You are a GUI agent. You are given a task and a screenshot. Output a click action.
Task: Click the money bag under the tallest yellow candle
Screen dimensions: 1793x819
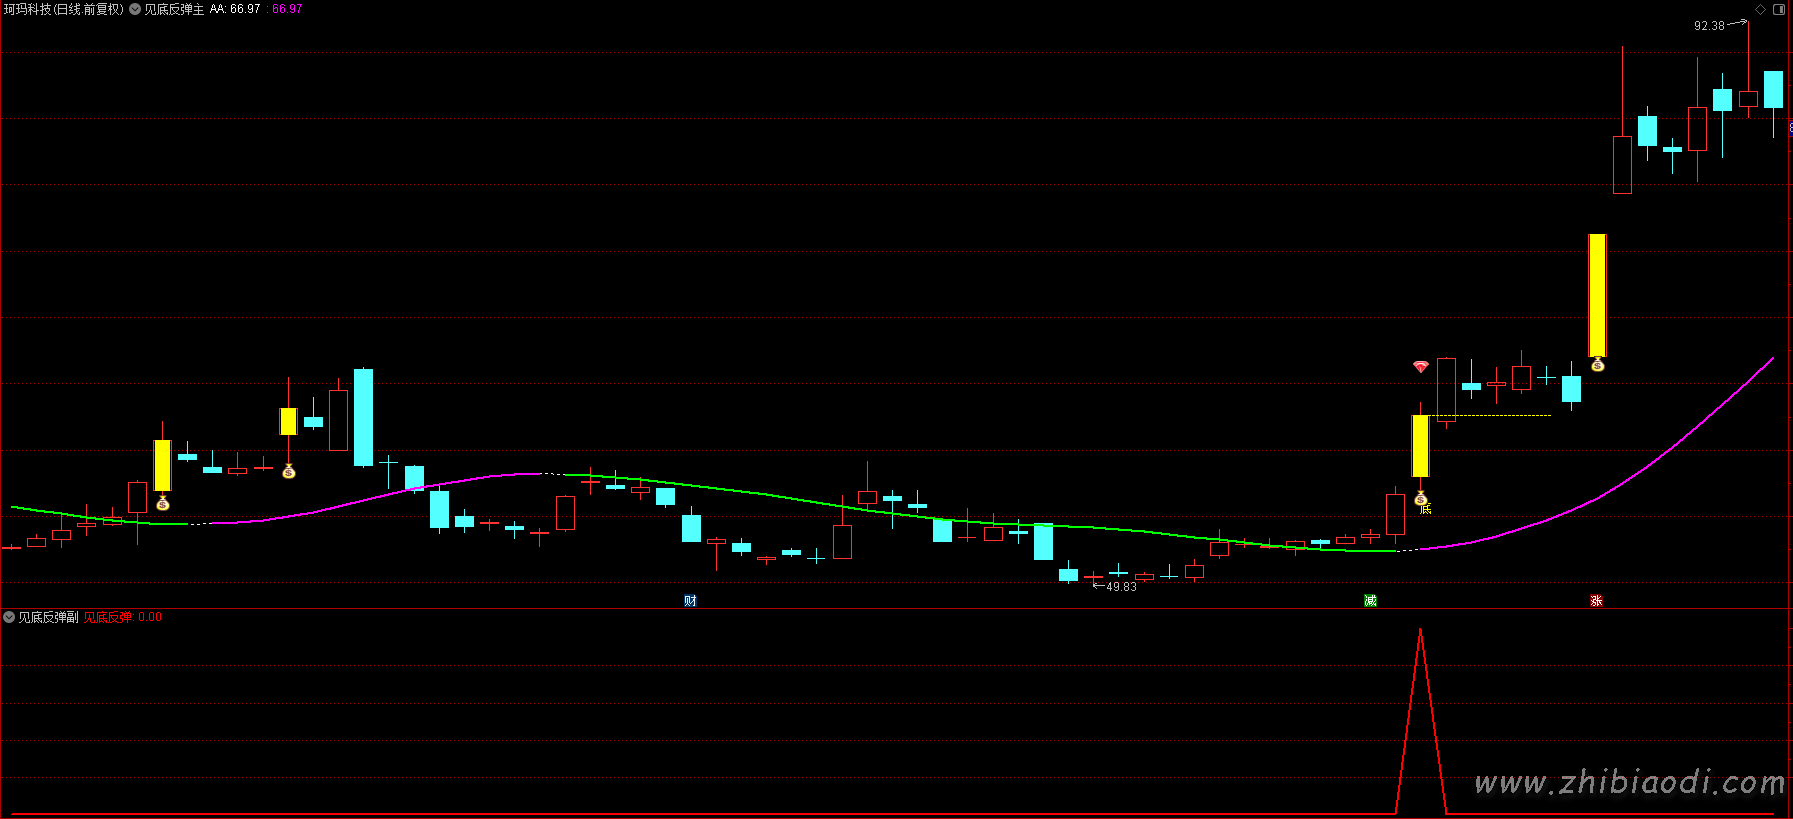pos(1597,365)
